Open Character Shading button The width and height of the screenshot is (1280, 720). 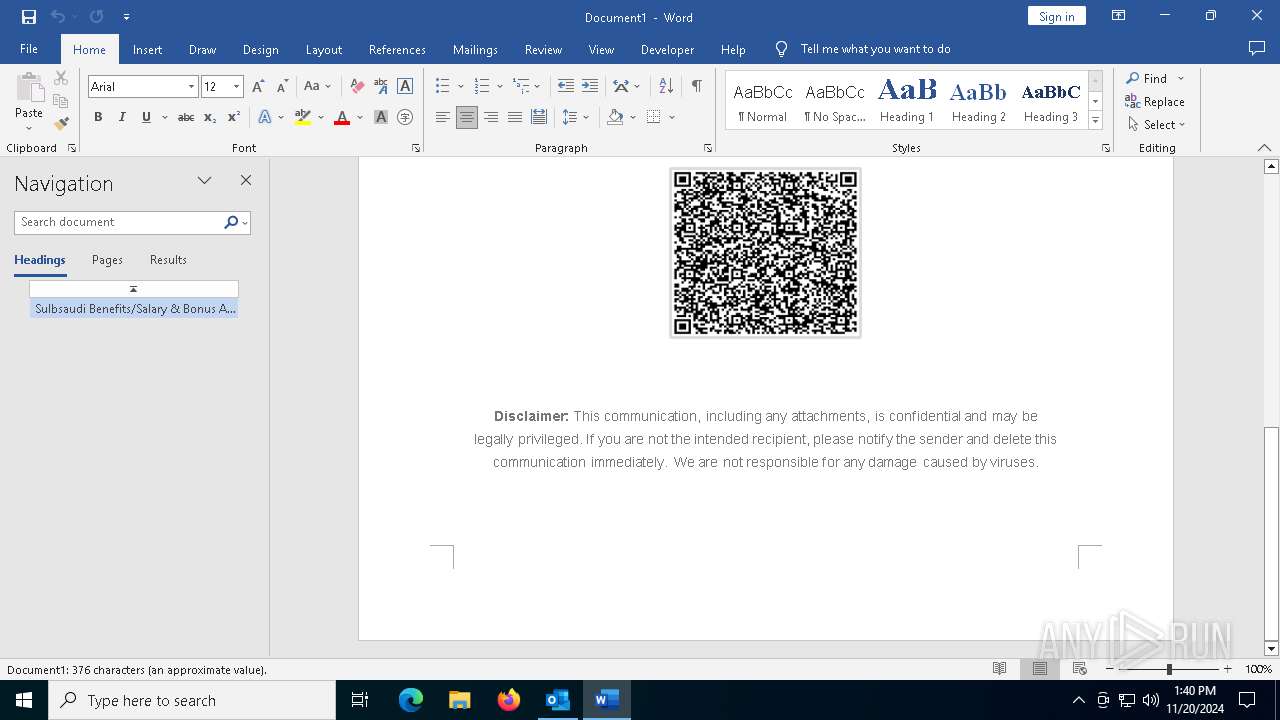click(x=381, y=117)
